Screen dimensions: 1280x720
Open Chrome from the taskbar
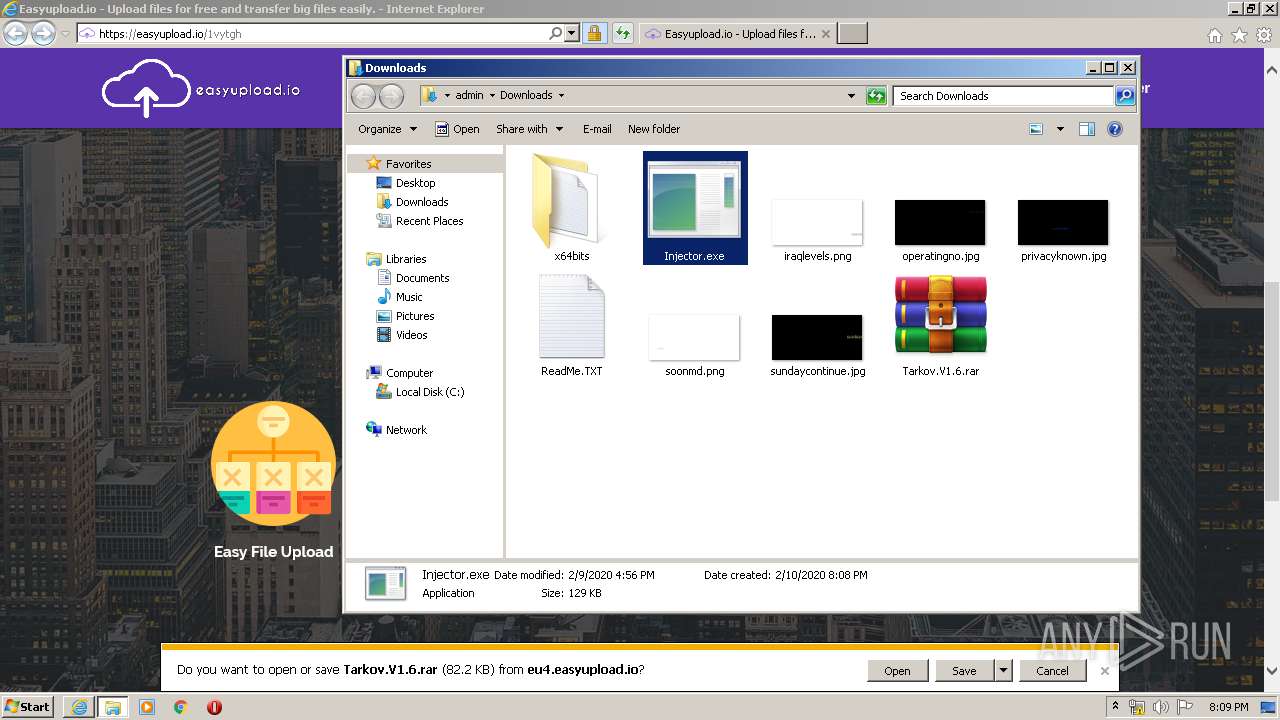pyautogui.click(x=181, y=707)
